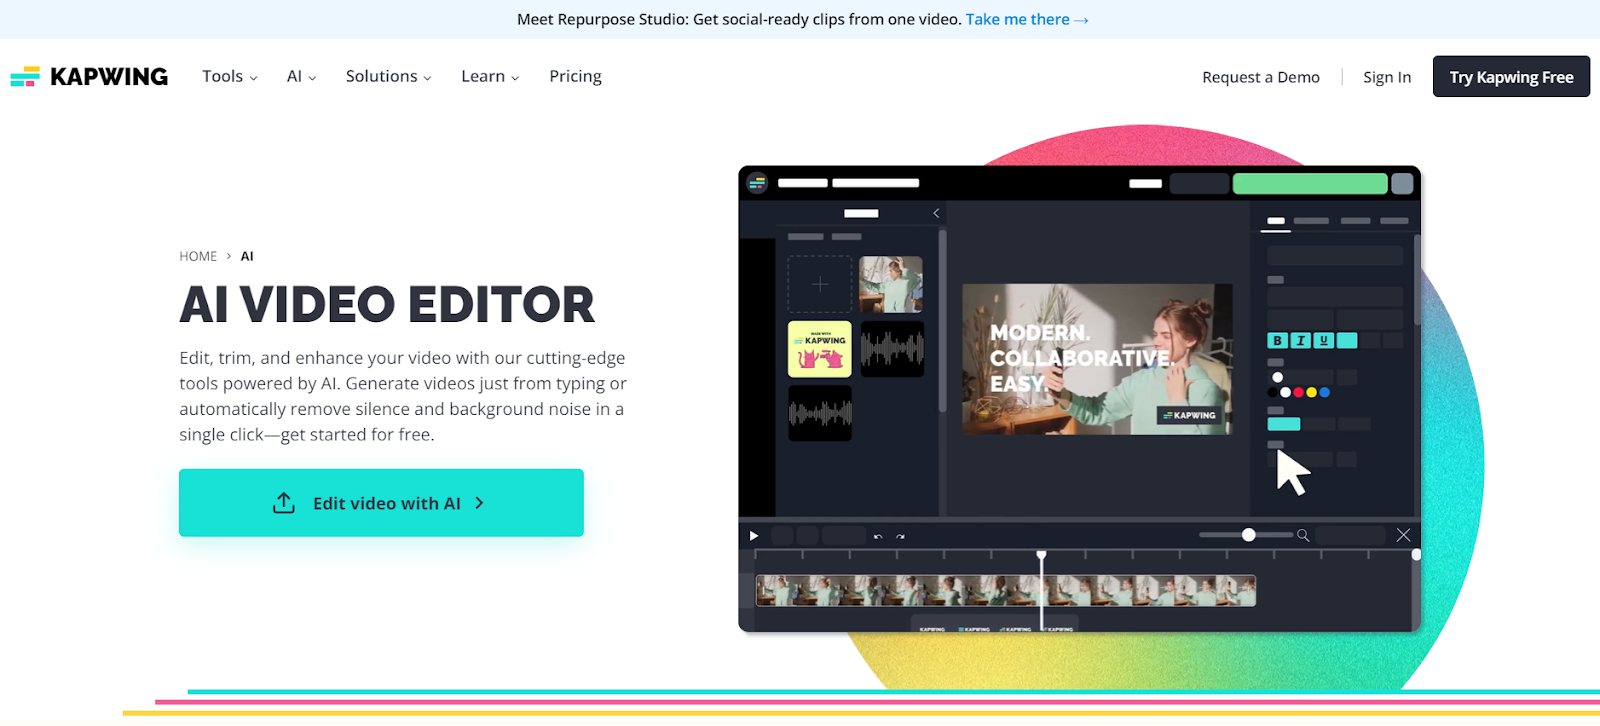Click the HOME breadcrumb link
Image resolution: width=1600 pixels, height=726 pixels.
tap(198, 256)
